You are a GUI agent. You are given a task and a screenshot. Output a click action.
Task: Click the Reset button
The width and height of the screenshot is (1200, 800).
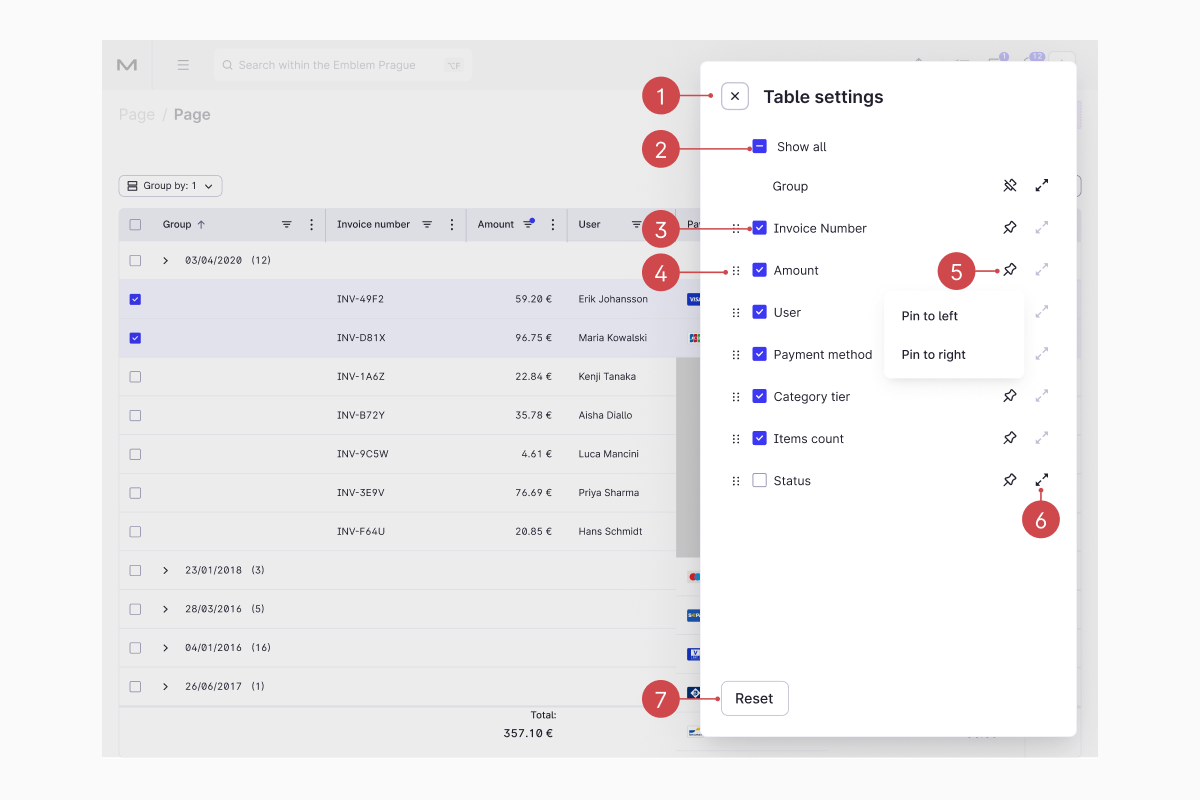755,699
